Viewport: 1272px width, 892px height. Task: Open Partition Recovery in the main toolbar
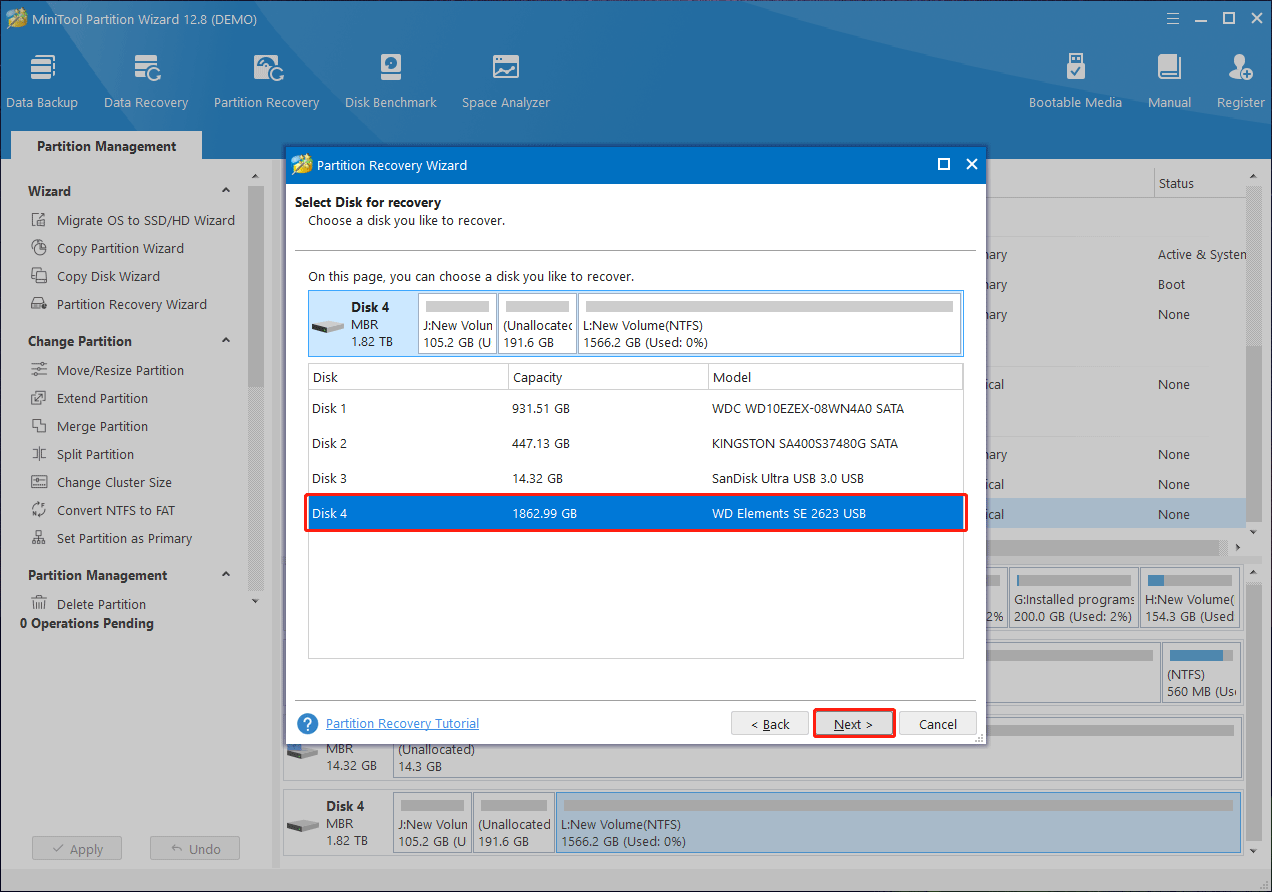(x=267, y=81)
